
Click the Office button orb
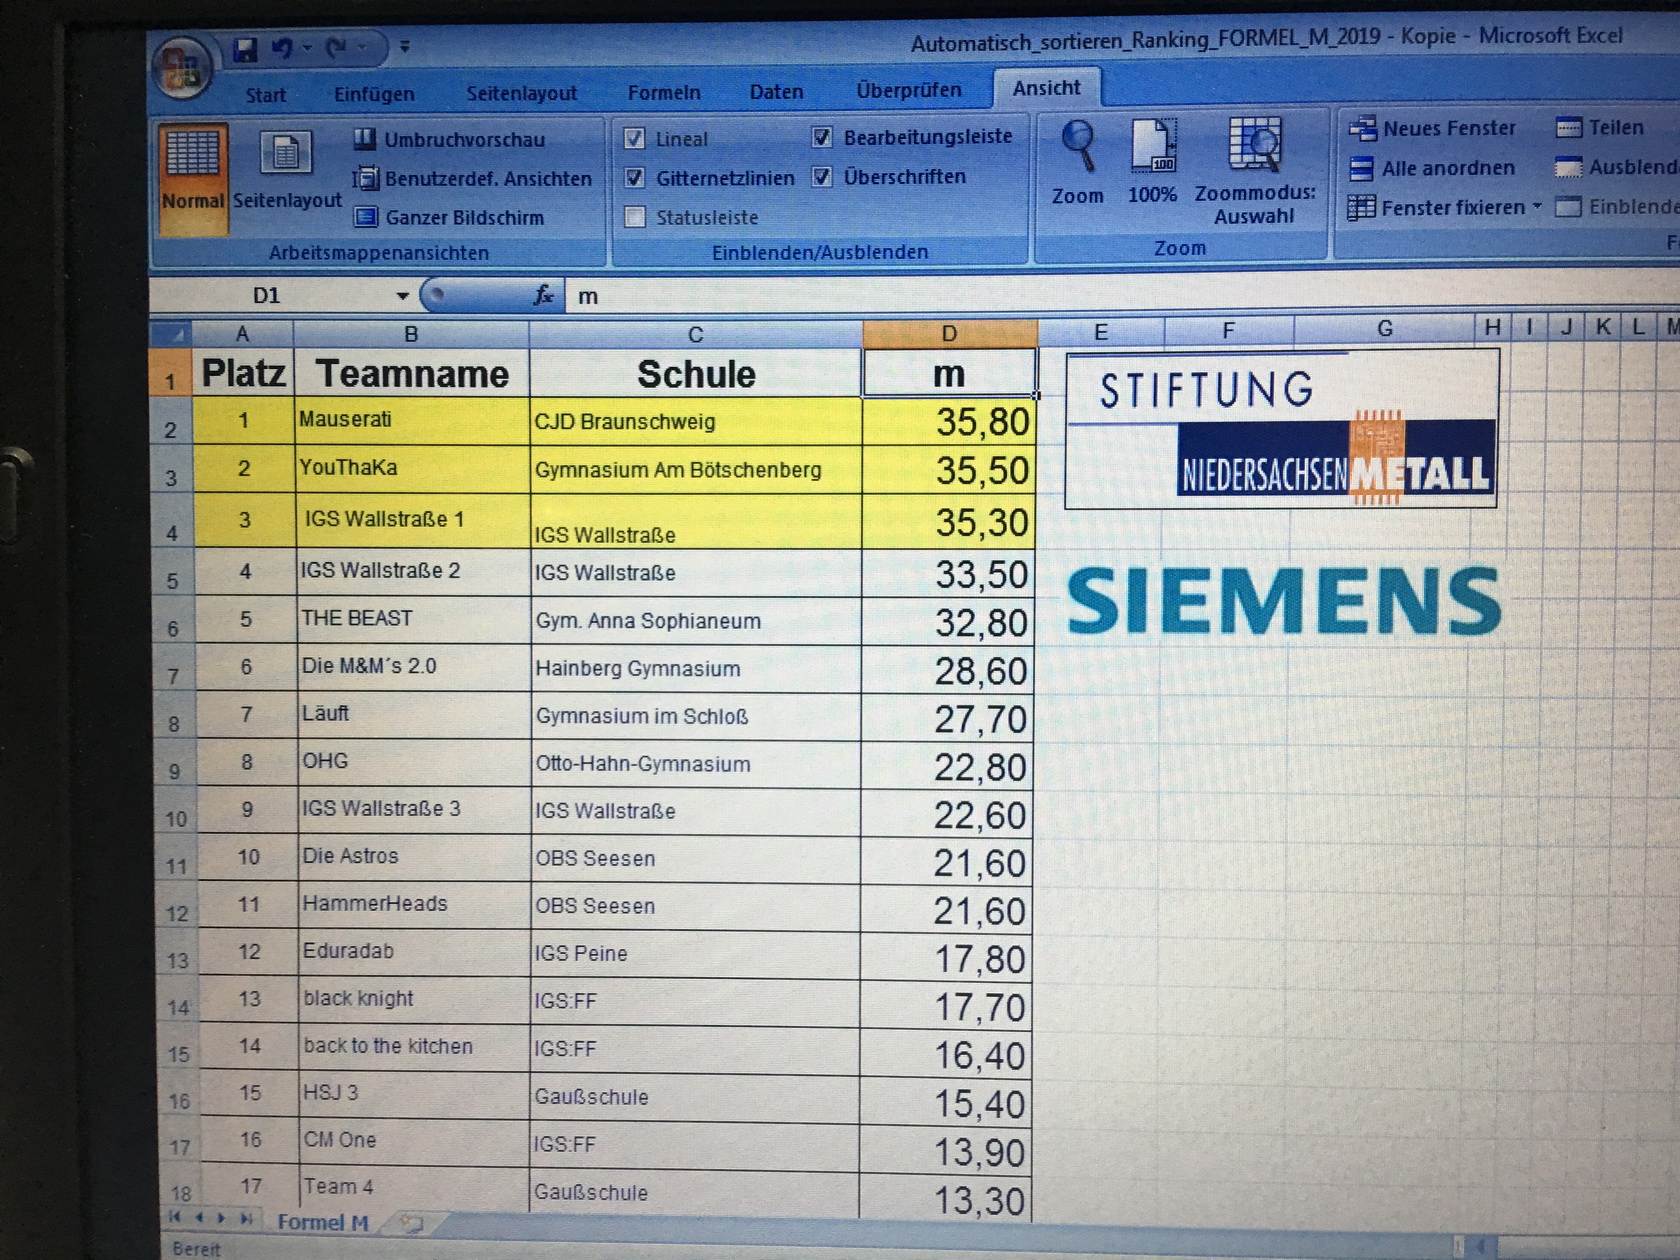point(181,68)
